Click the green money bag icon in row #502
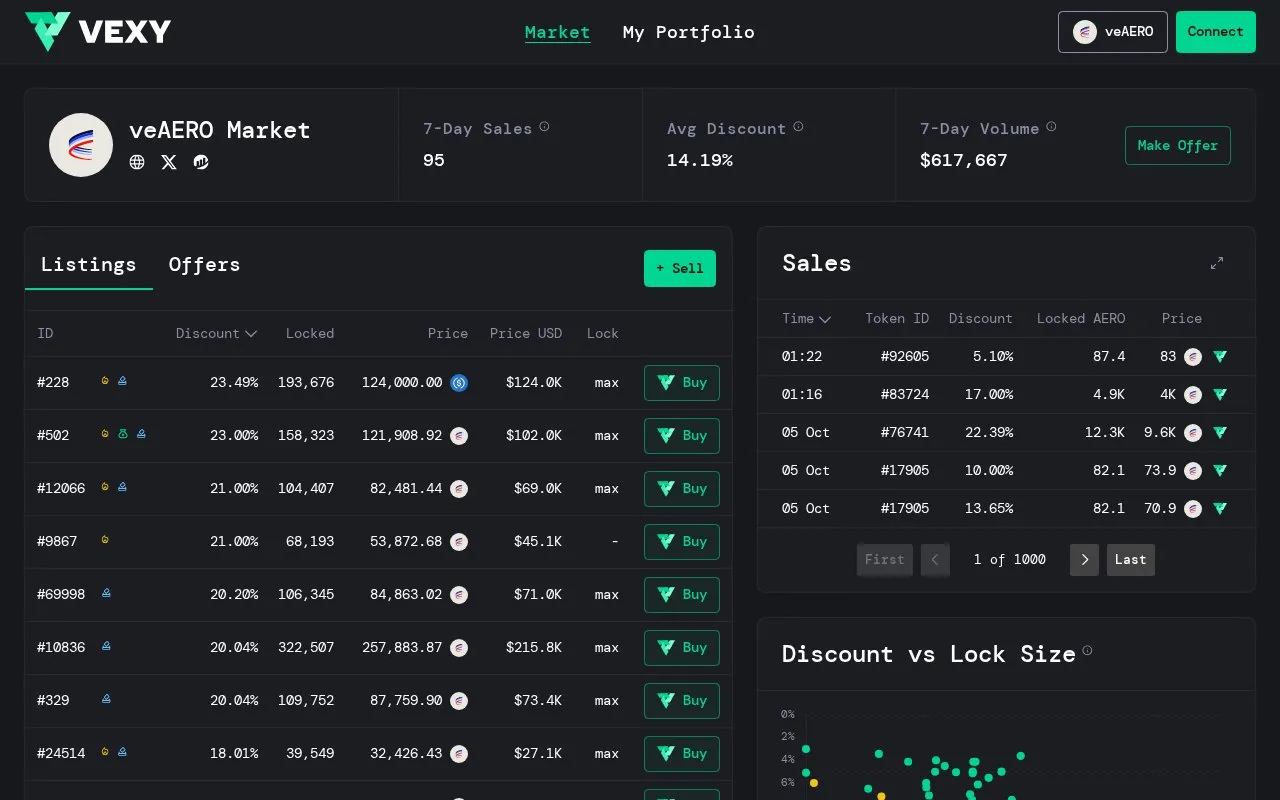Viewport: 1280px width, 800px height. pos(122,434)
